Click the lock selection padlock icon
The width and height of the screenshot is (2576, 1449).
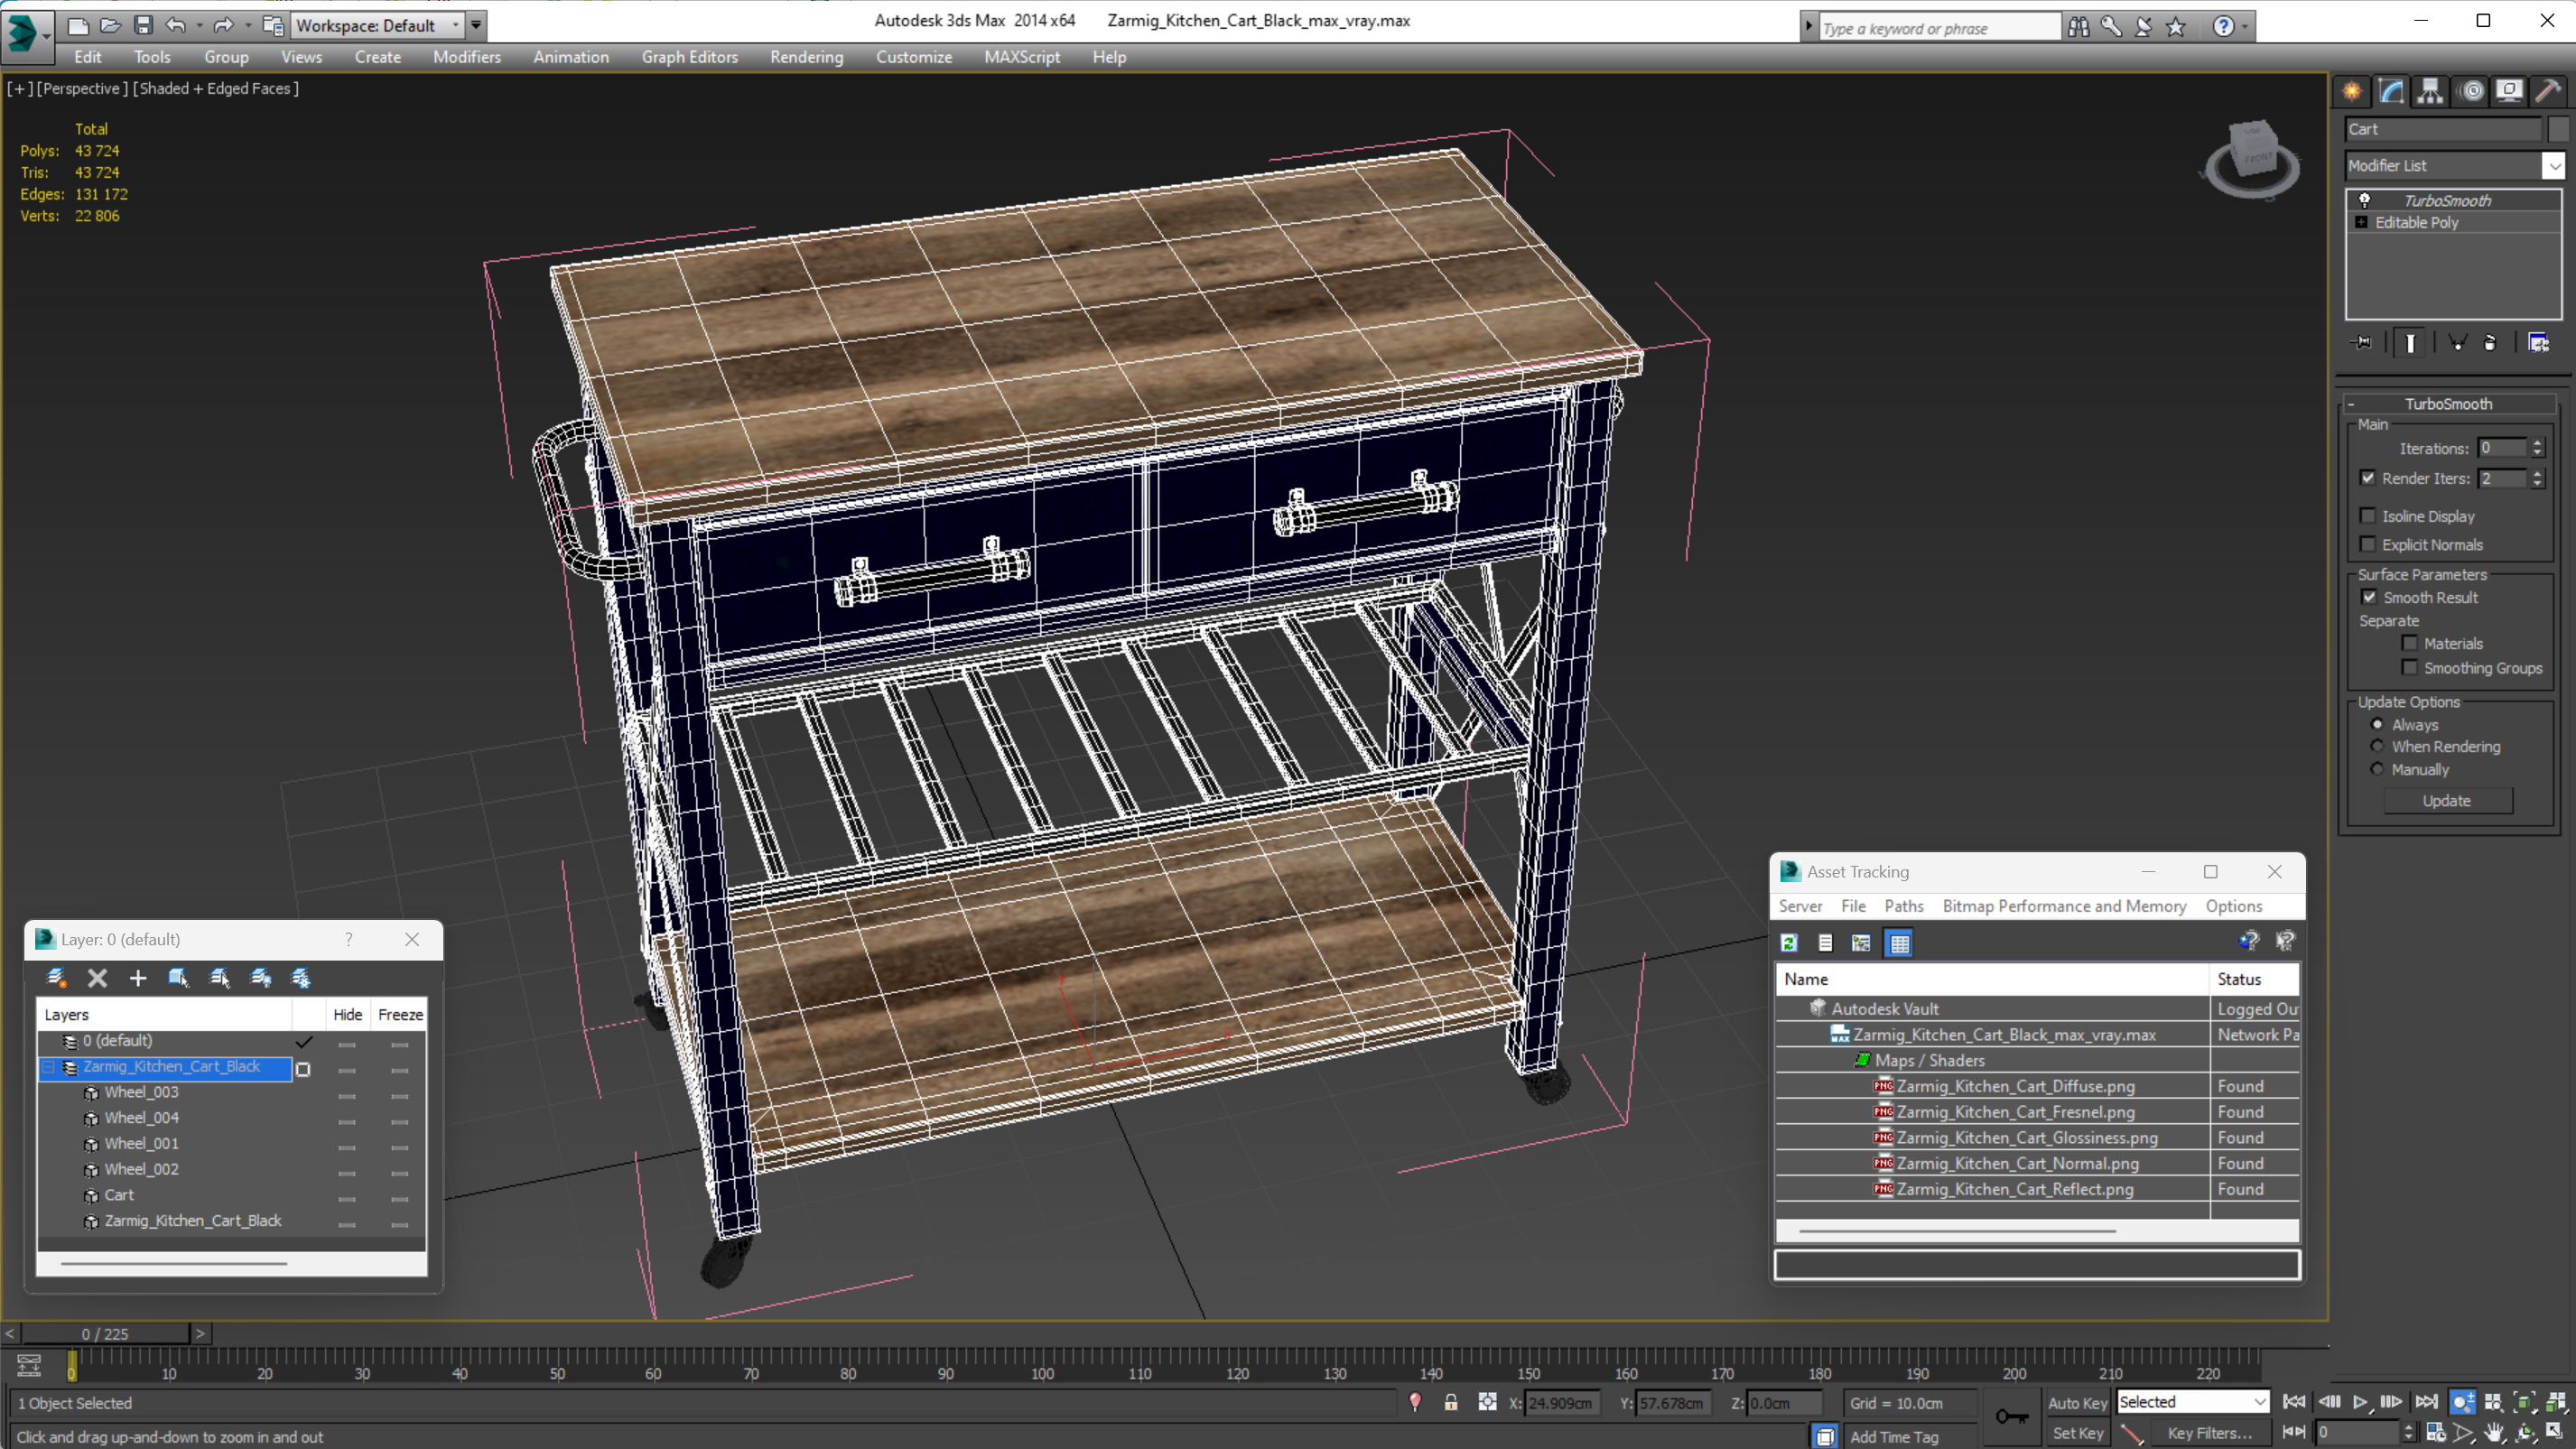1450,1402
